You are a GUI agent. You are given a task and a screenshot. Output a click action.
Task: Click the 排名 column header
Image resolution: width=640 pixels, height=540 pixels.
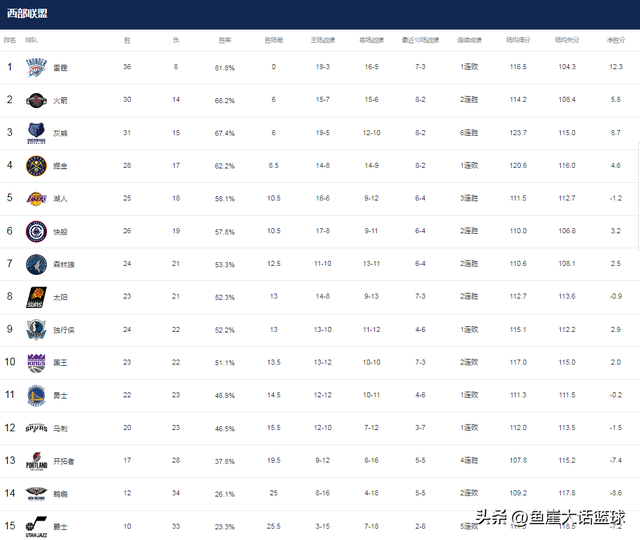pyautogui.click(x=10, y=40)
